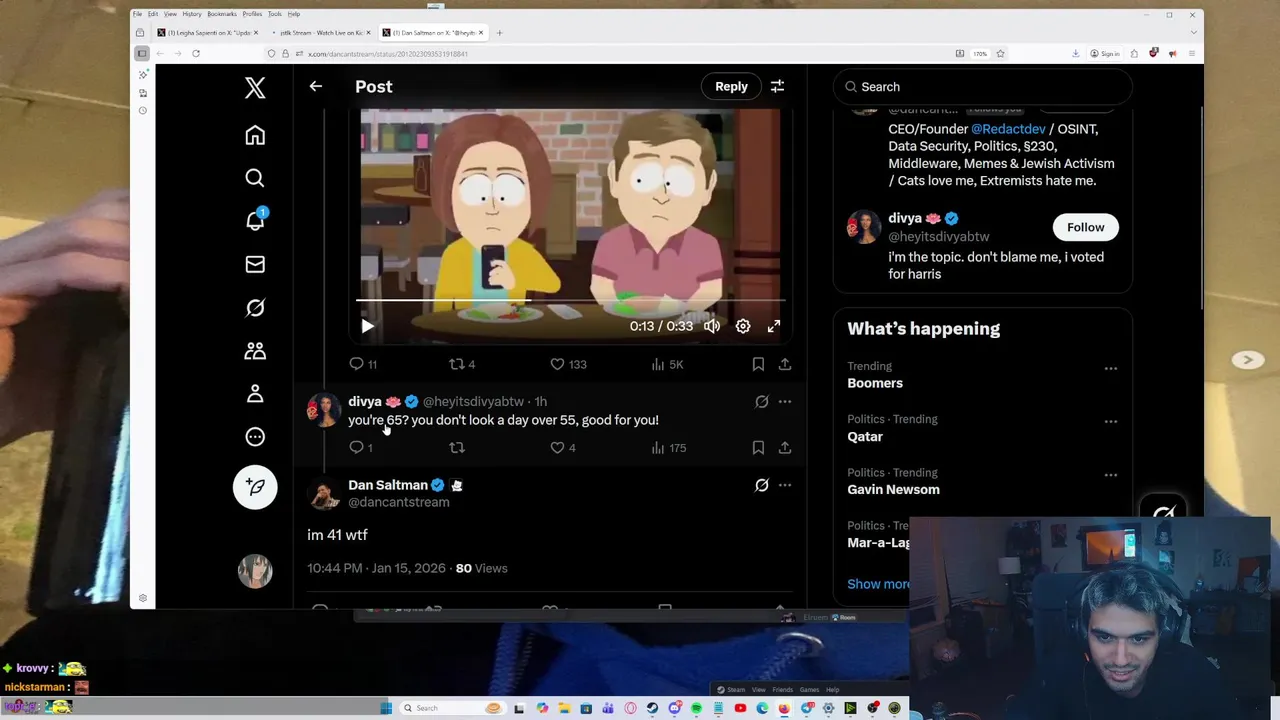Open Profile person icon in sidebar

click(x=255, y=394)
